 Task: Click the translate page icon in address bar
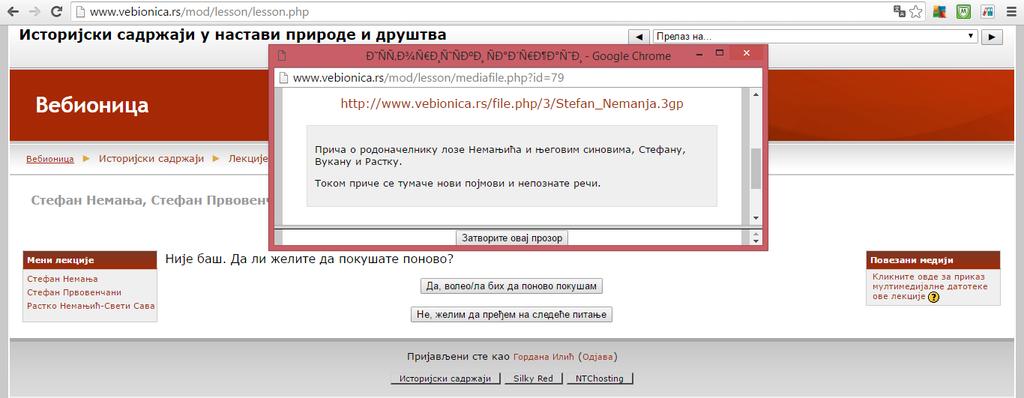coord(899,11)
